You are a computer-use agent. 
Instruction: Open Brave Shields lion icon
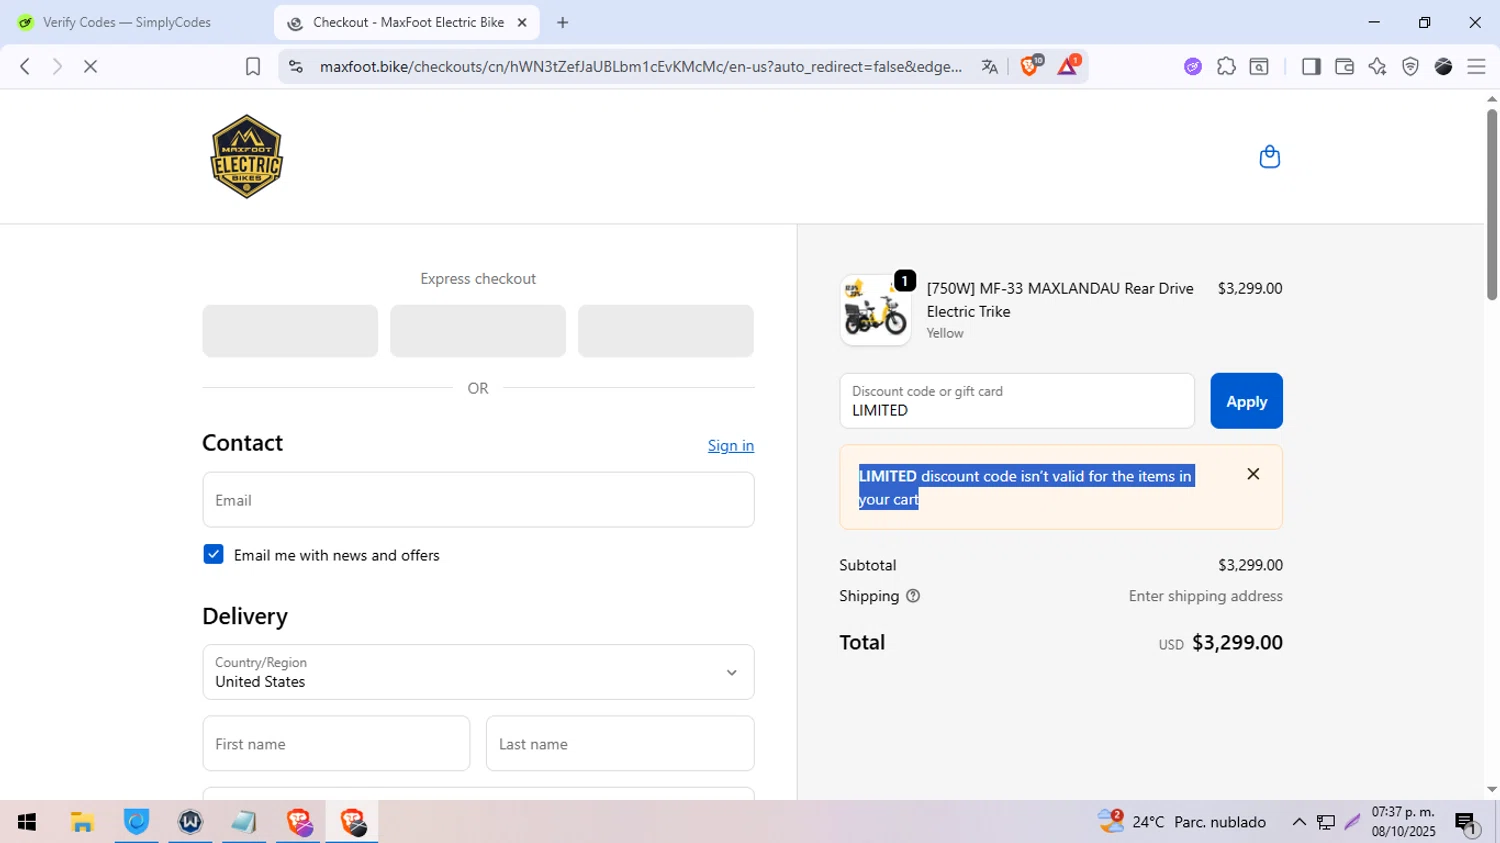(x=1030, y=66)
